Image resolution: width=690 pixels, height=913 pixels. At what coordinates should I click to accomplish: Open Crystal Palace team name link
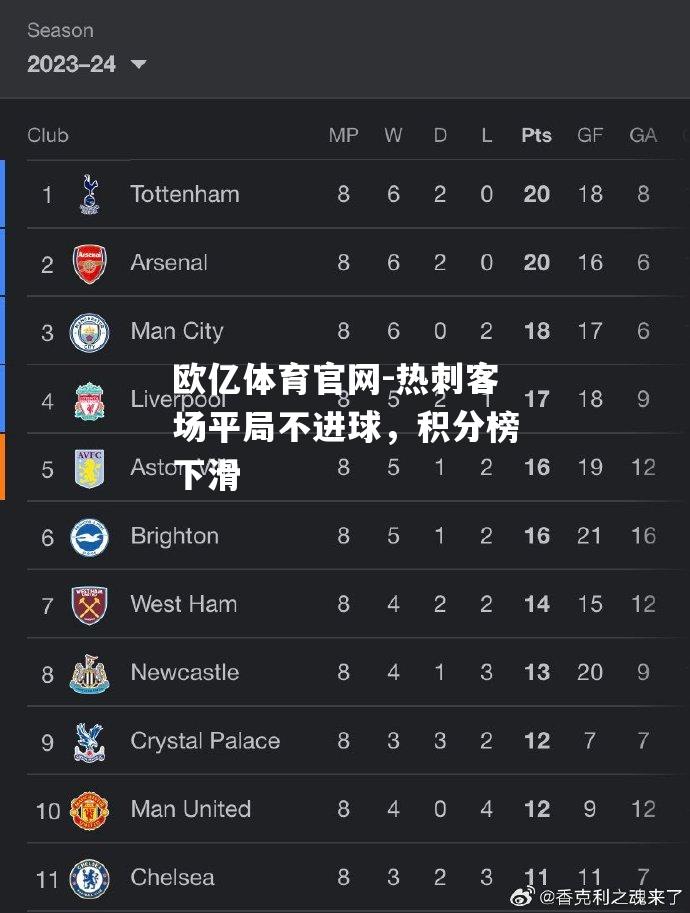click(x=205, y=741)
